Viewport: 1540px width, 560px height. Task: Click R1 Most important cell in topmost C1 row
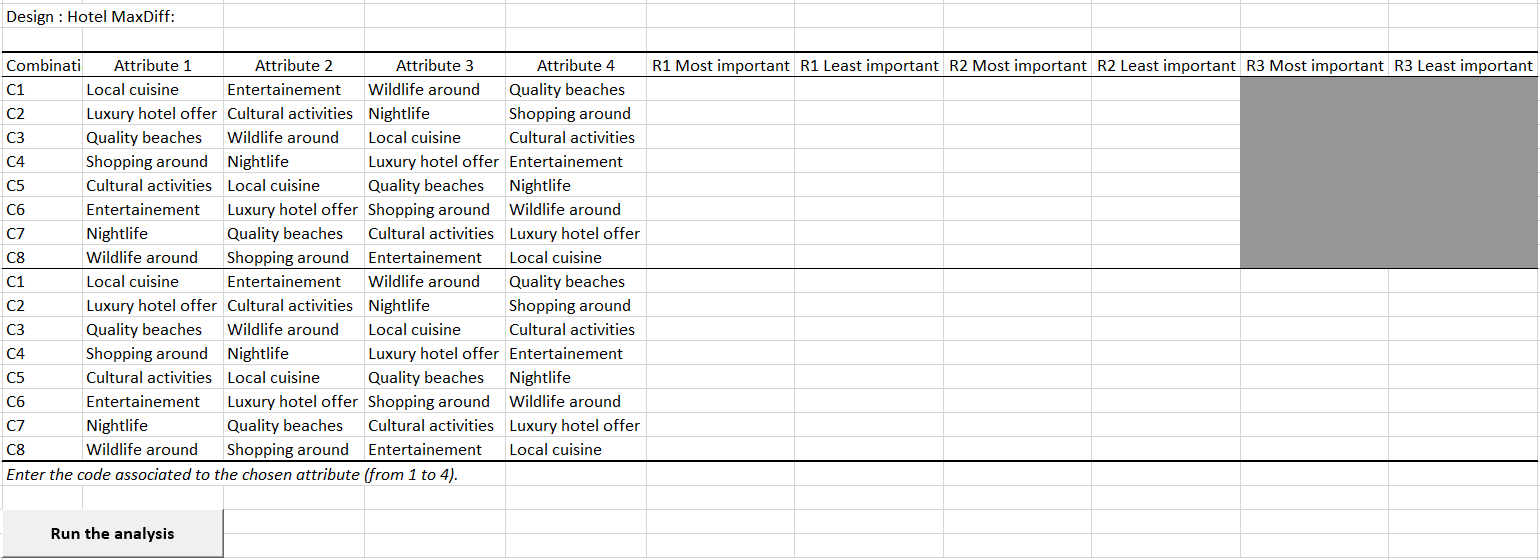pos(720,90)
